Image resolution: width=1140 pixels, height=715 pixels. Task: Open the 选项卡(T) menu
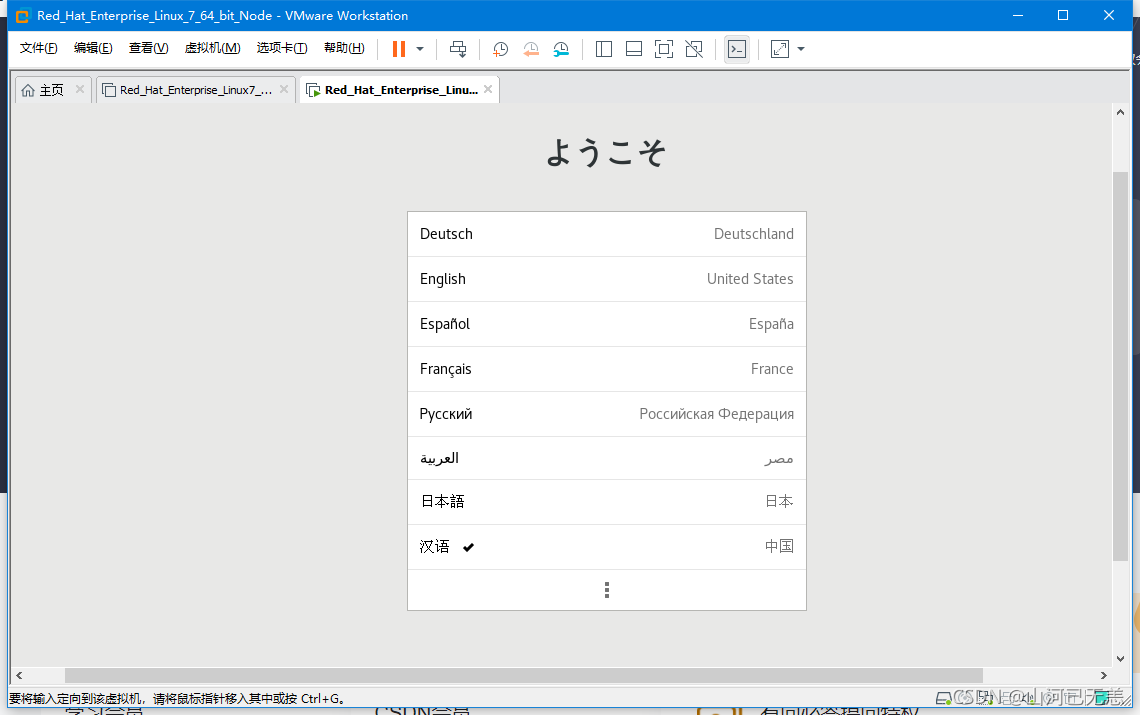coord(281,48)
